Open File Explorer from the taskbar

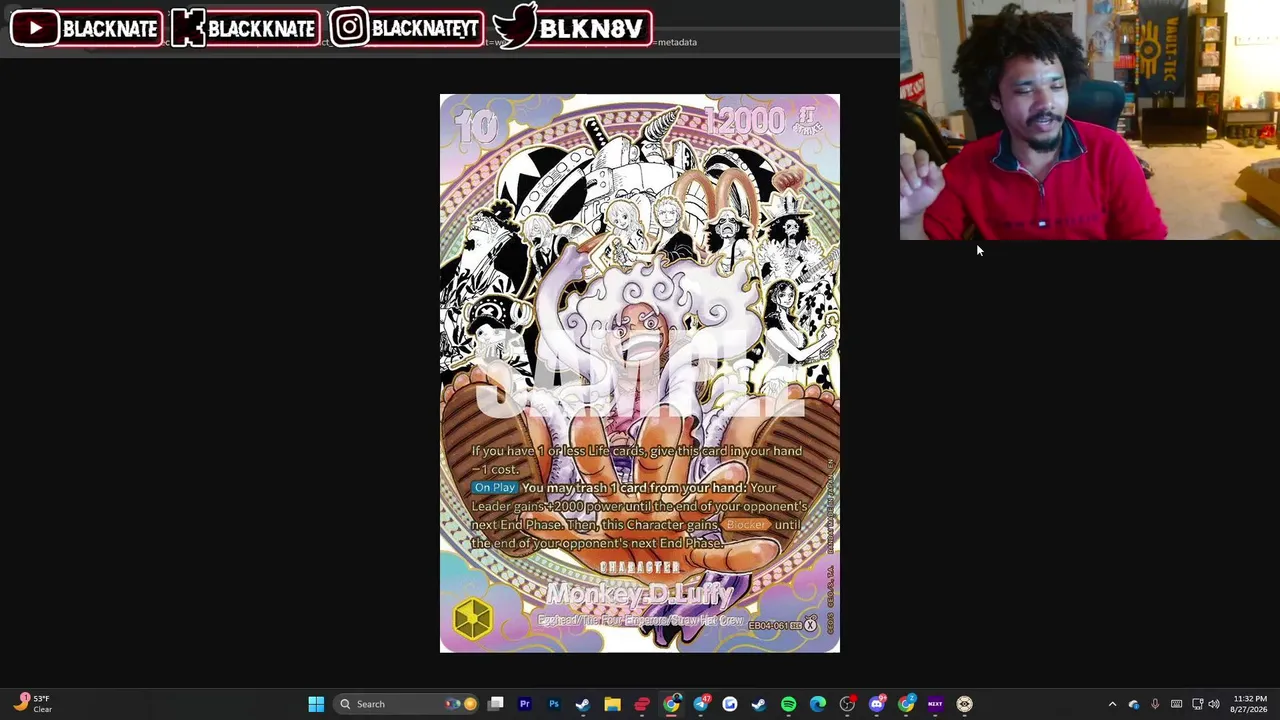point(612,704)
